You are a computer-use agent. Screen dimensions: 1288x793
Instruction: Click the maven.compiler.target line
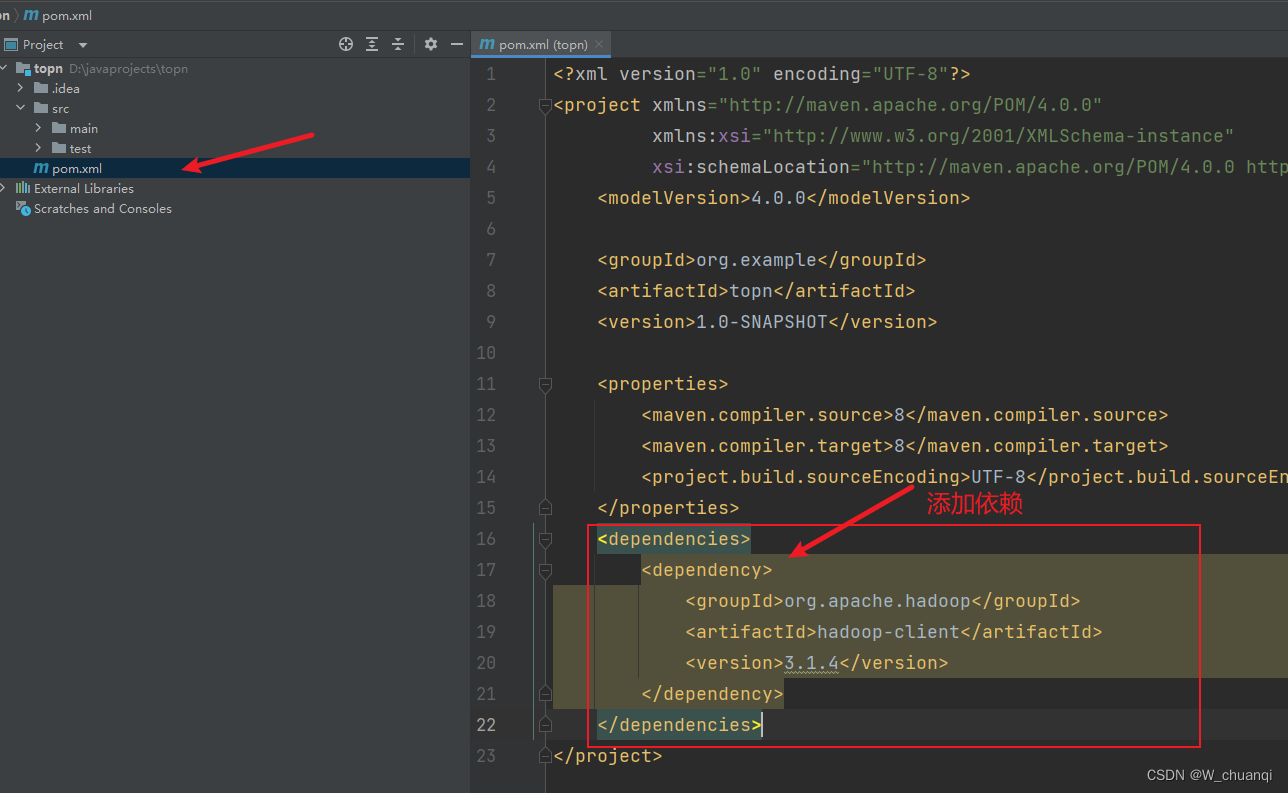coord(904,446)
